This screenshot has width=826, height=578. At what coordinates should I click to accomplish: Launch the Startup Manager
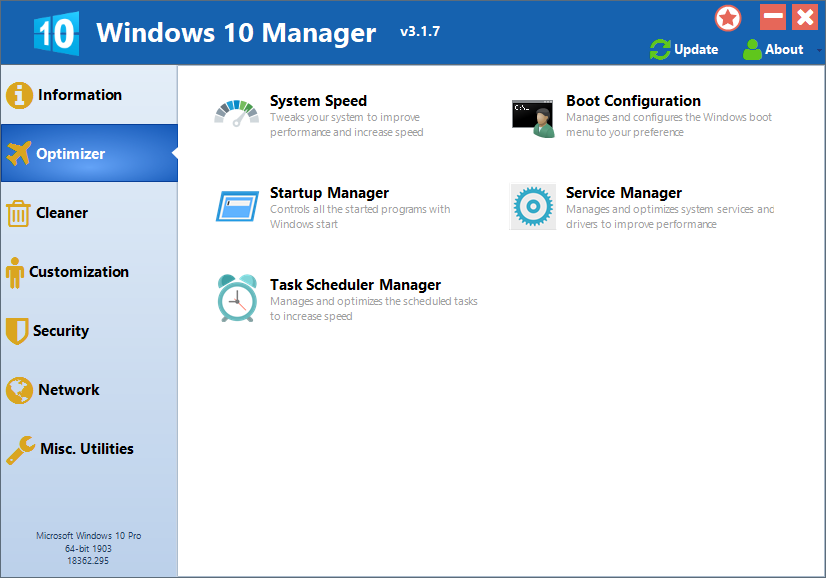click(x=329, y=193)
